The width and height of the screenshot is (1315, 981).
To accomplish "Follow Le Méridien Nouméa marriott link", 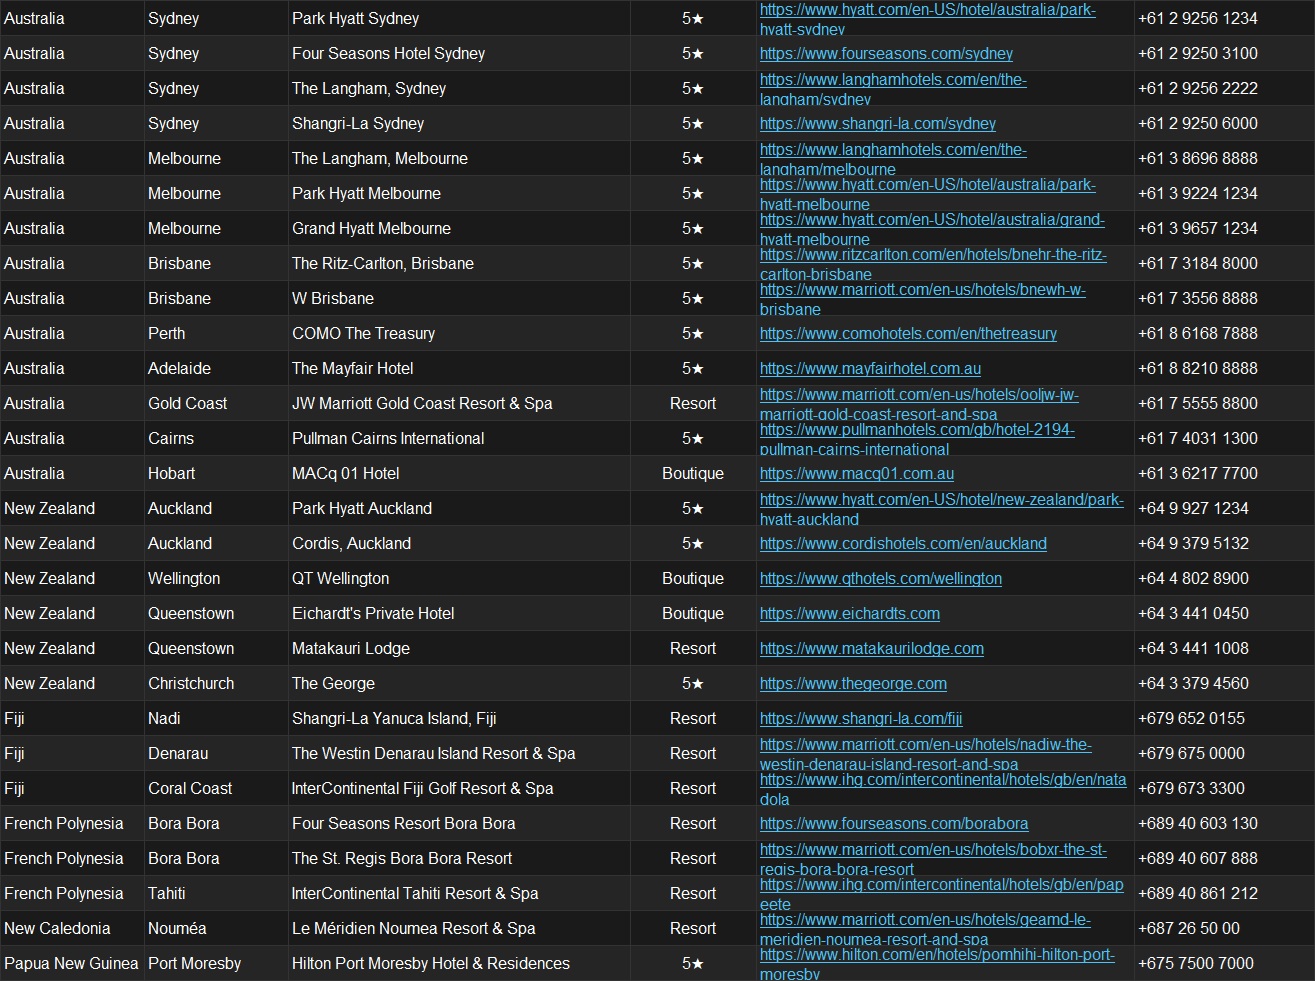I will click(925, 928).
